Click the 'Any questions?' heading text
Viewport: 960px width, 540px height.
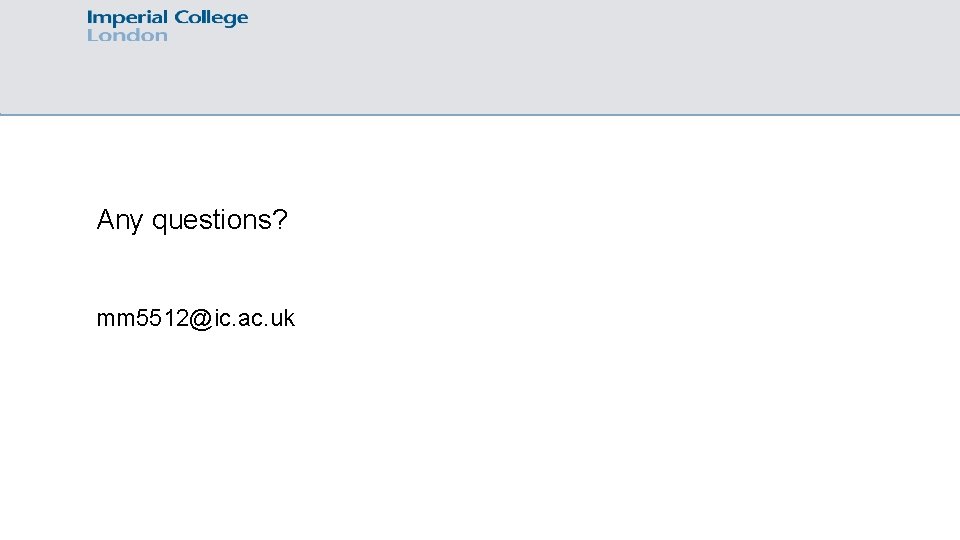point(191,220)
